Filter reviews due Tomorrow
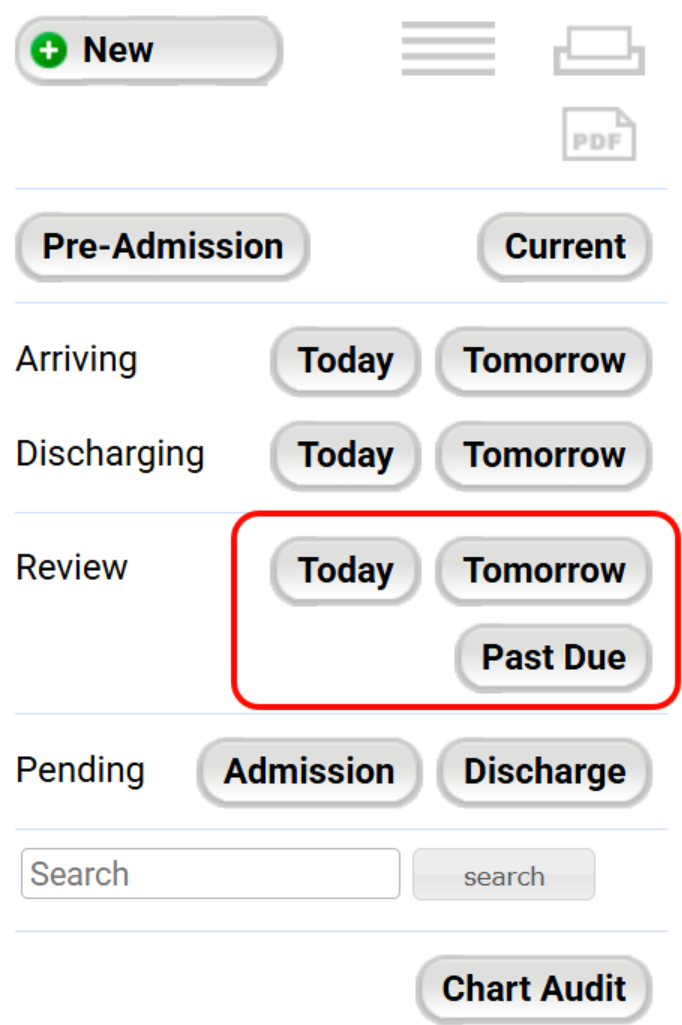This screenshot has height=1025, width=682. [x=544, y=571]
